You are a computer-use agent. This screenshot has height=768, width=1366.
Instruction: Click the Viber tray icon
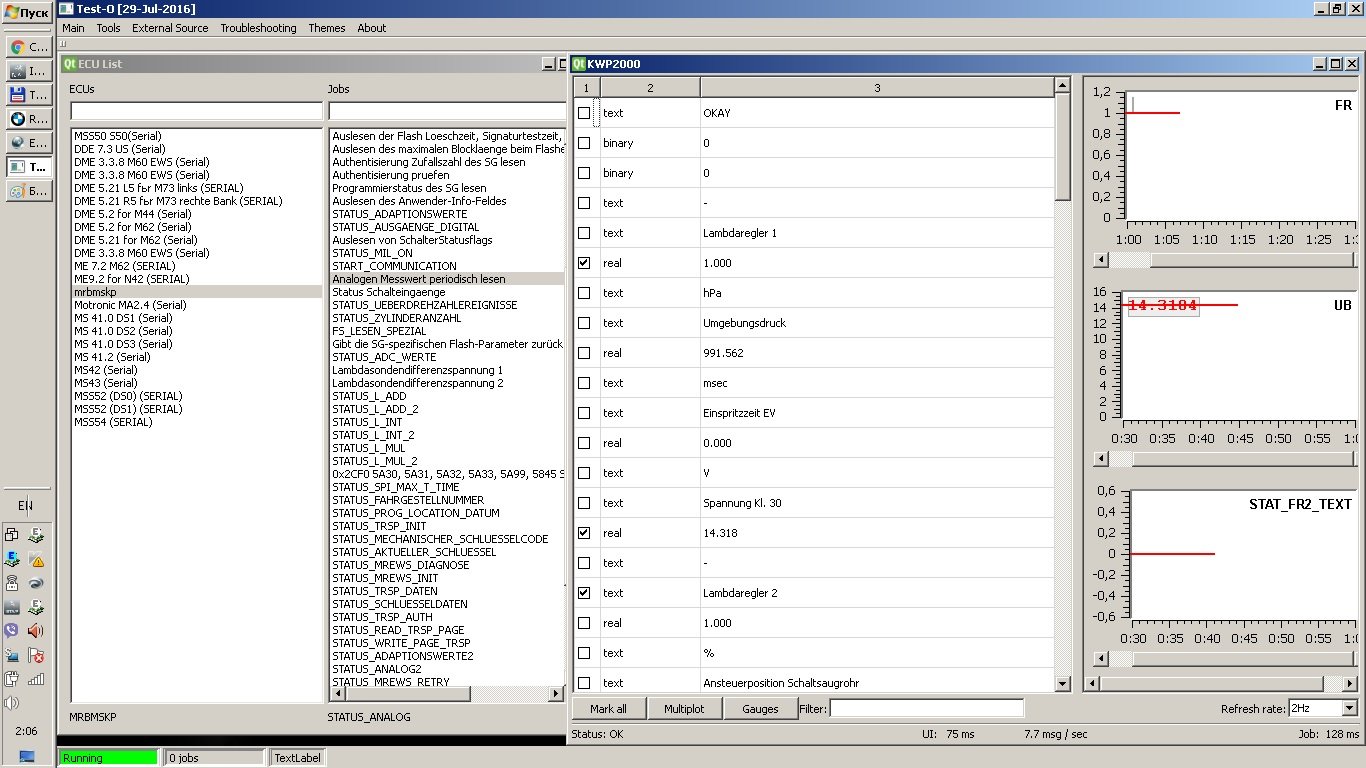click(12, 630)
